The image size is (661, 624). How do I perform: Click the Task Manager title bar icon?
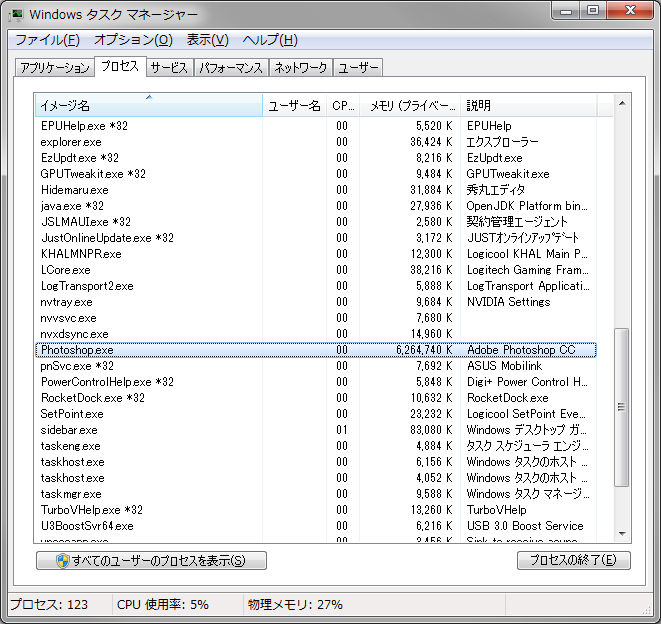(16, 15)
